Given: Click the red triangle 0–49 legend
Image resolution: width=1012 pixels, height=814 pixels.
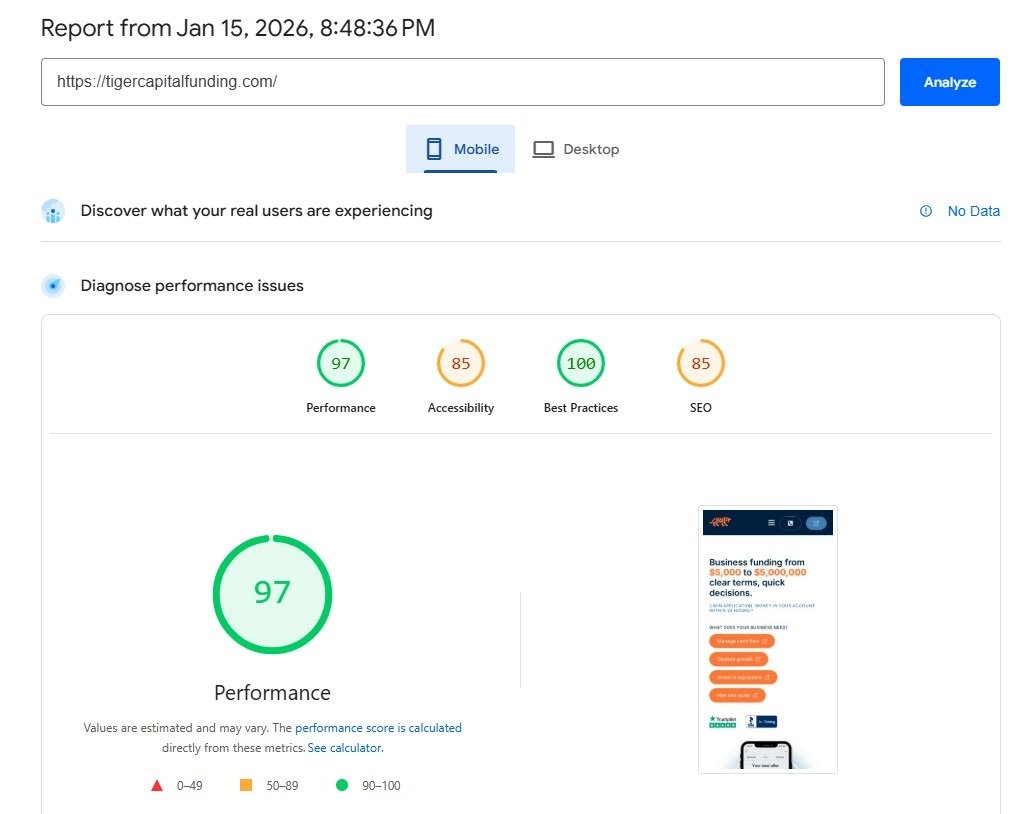Looking at the screenshot, I should pyautogui.click(x=157, y=786).
